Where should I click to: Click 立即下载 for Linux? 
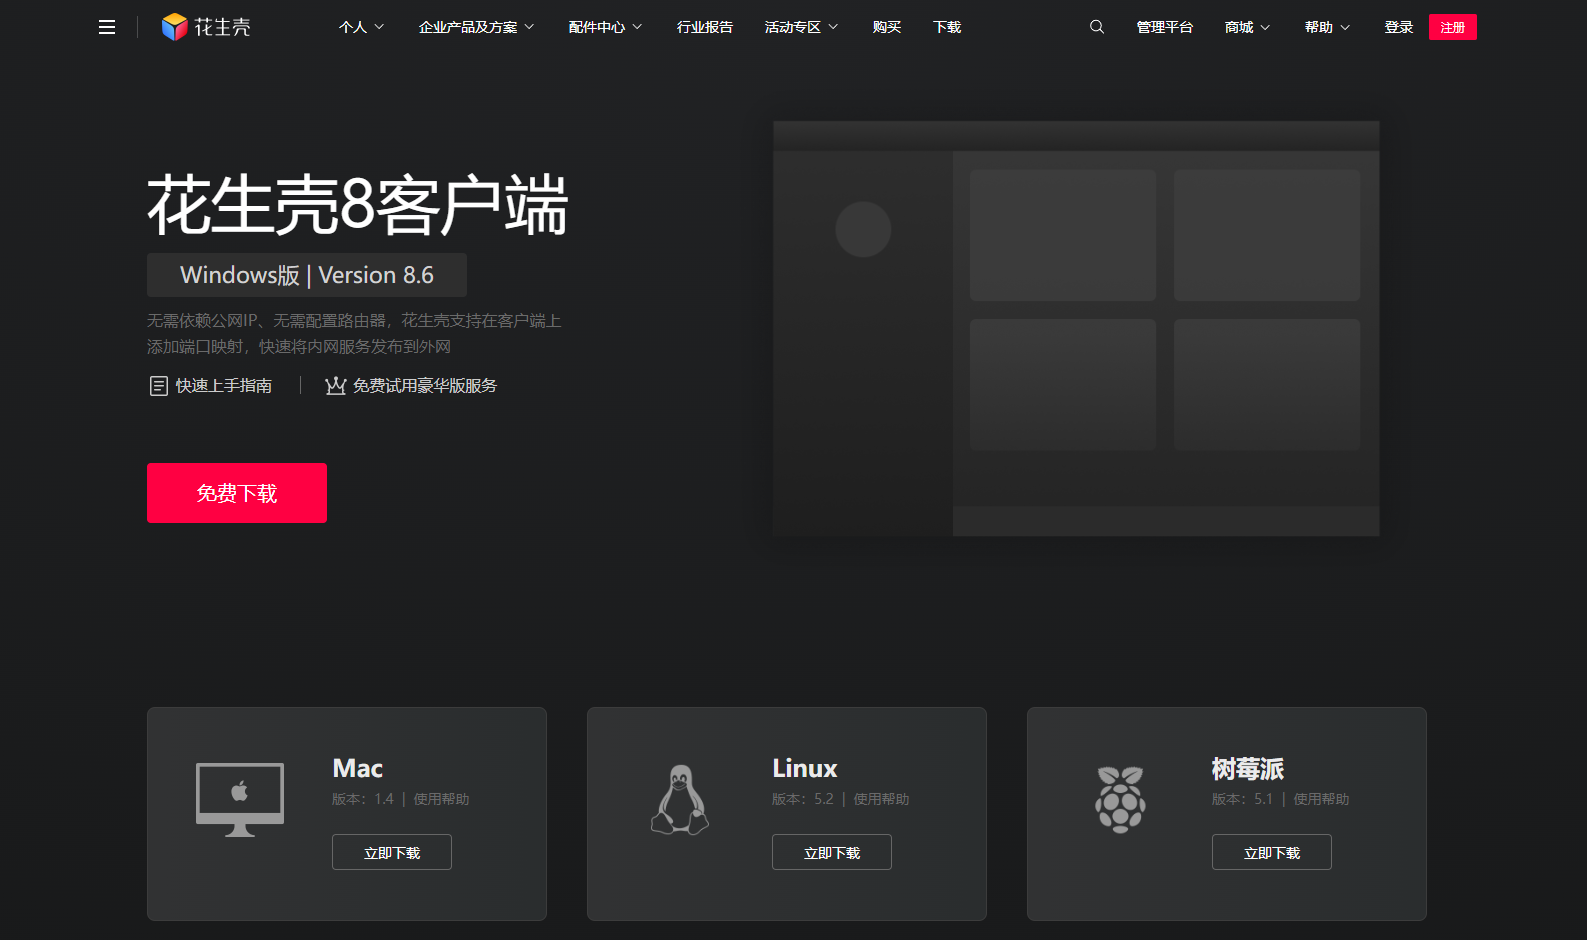(832, 852)
